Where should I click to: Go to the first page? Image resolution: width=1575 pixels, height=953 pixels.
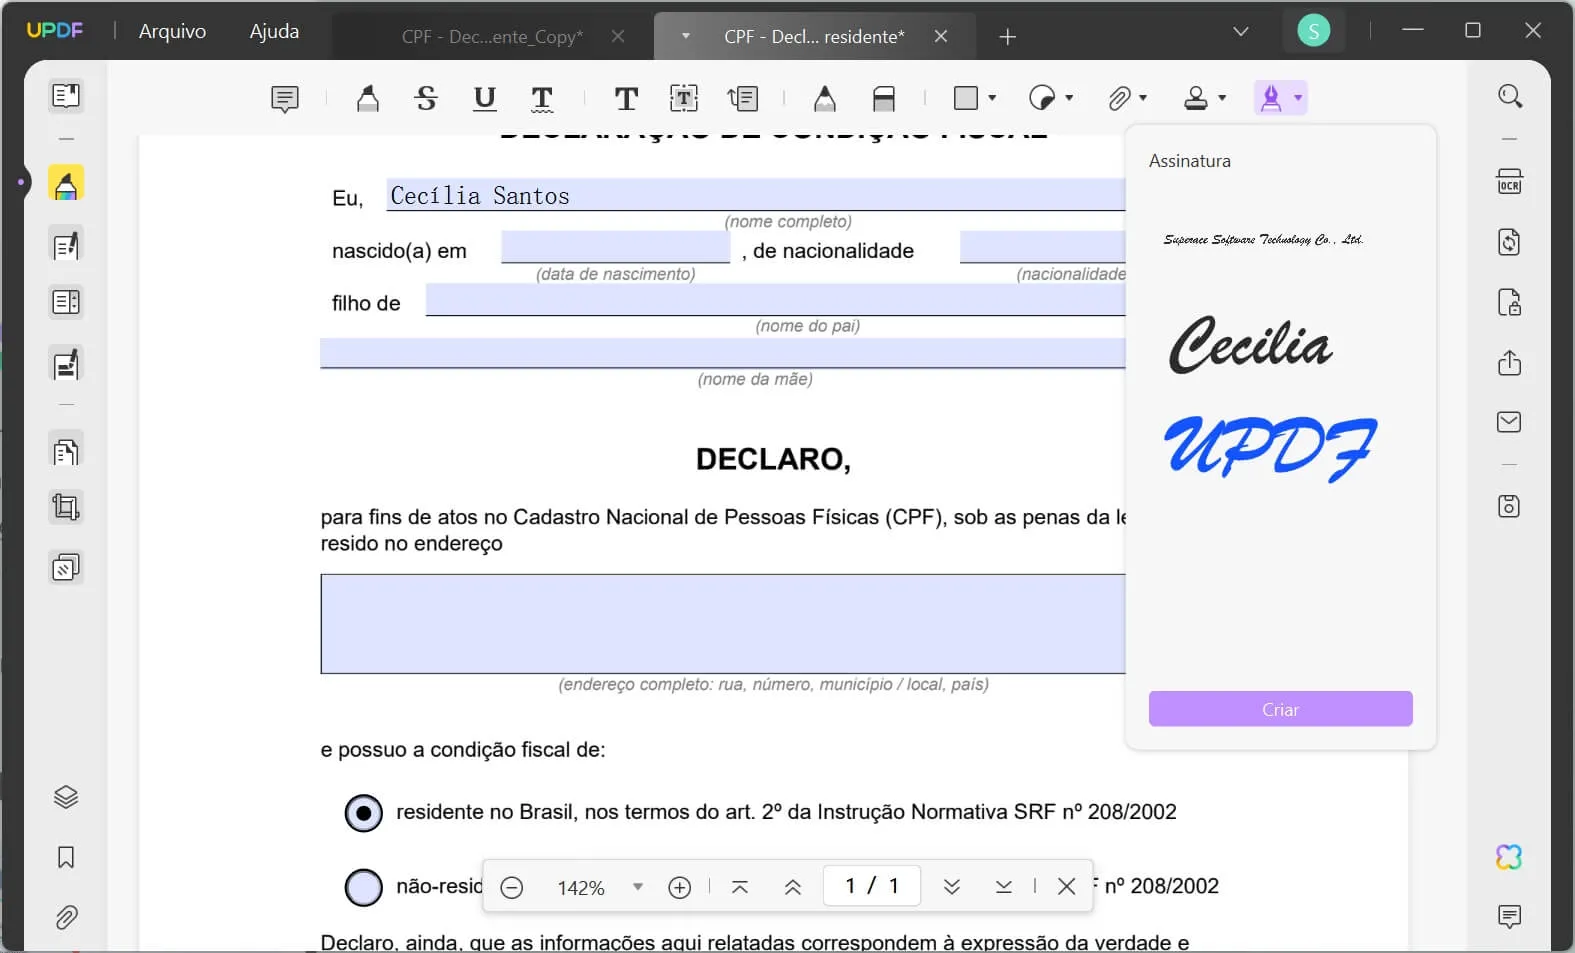click(x=740, y=887)
